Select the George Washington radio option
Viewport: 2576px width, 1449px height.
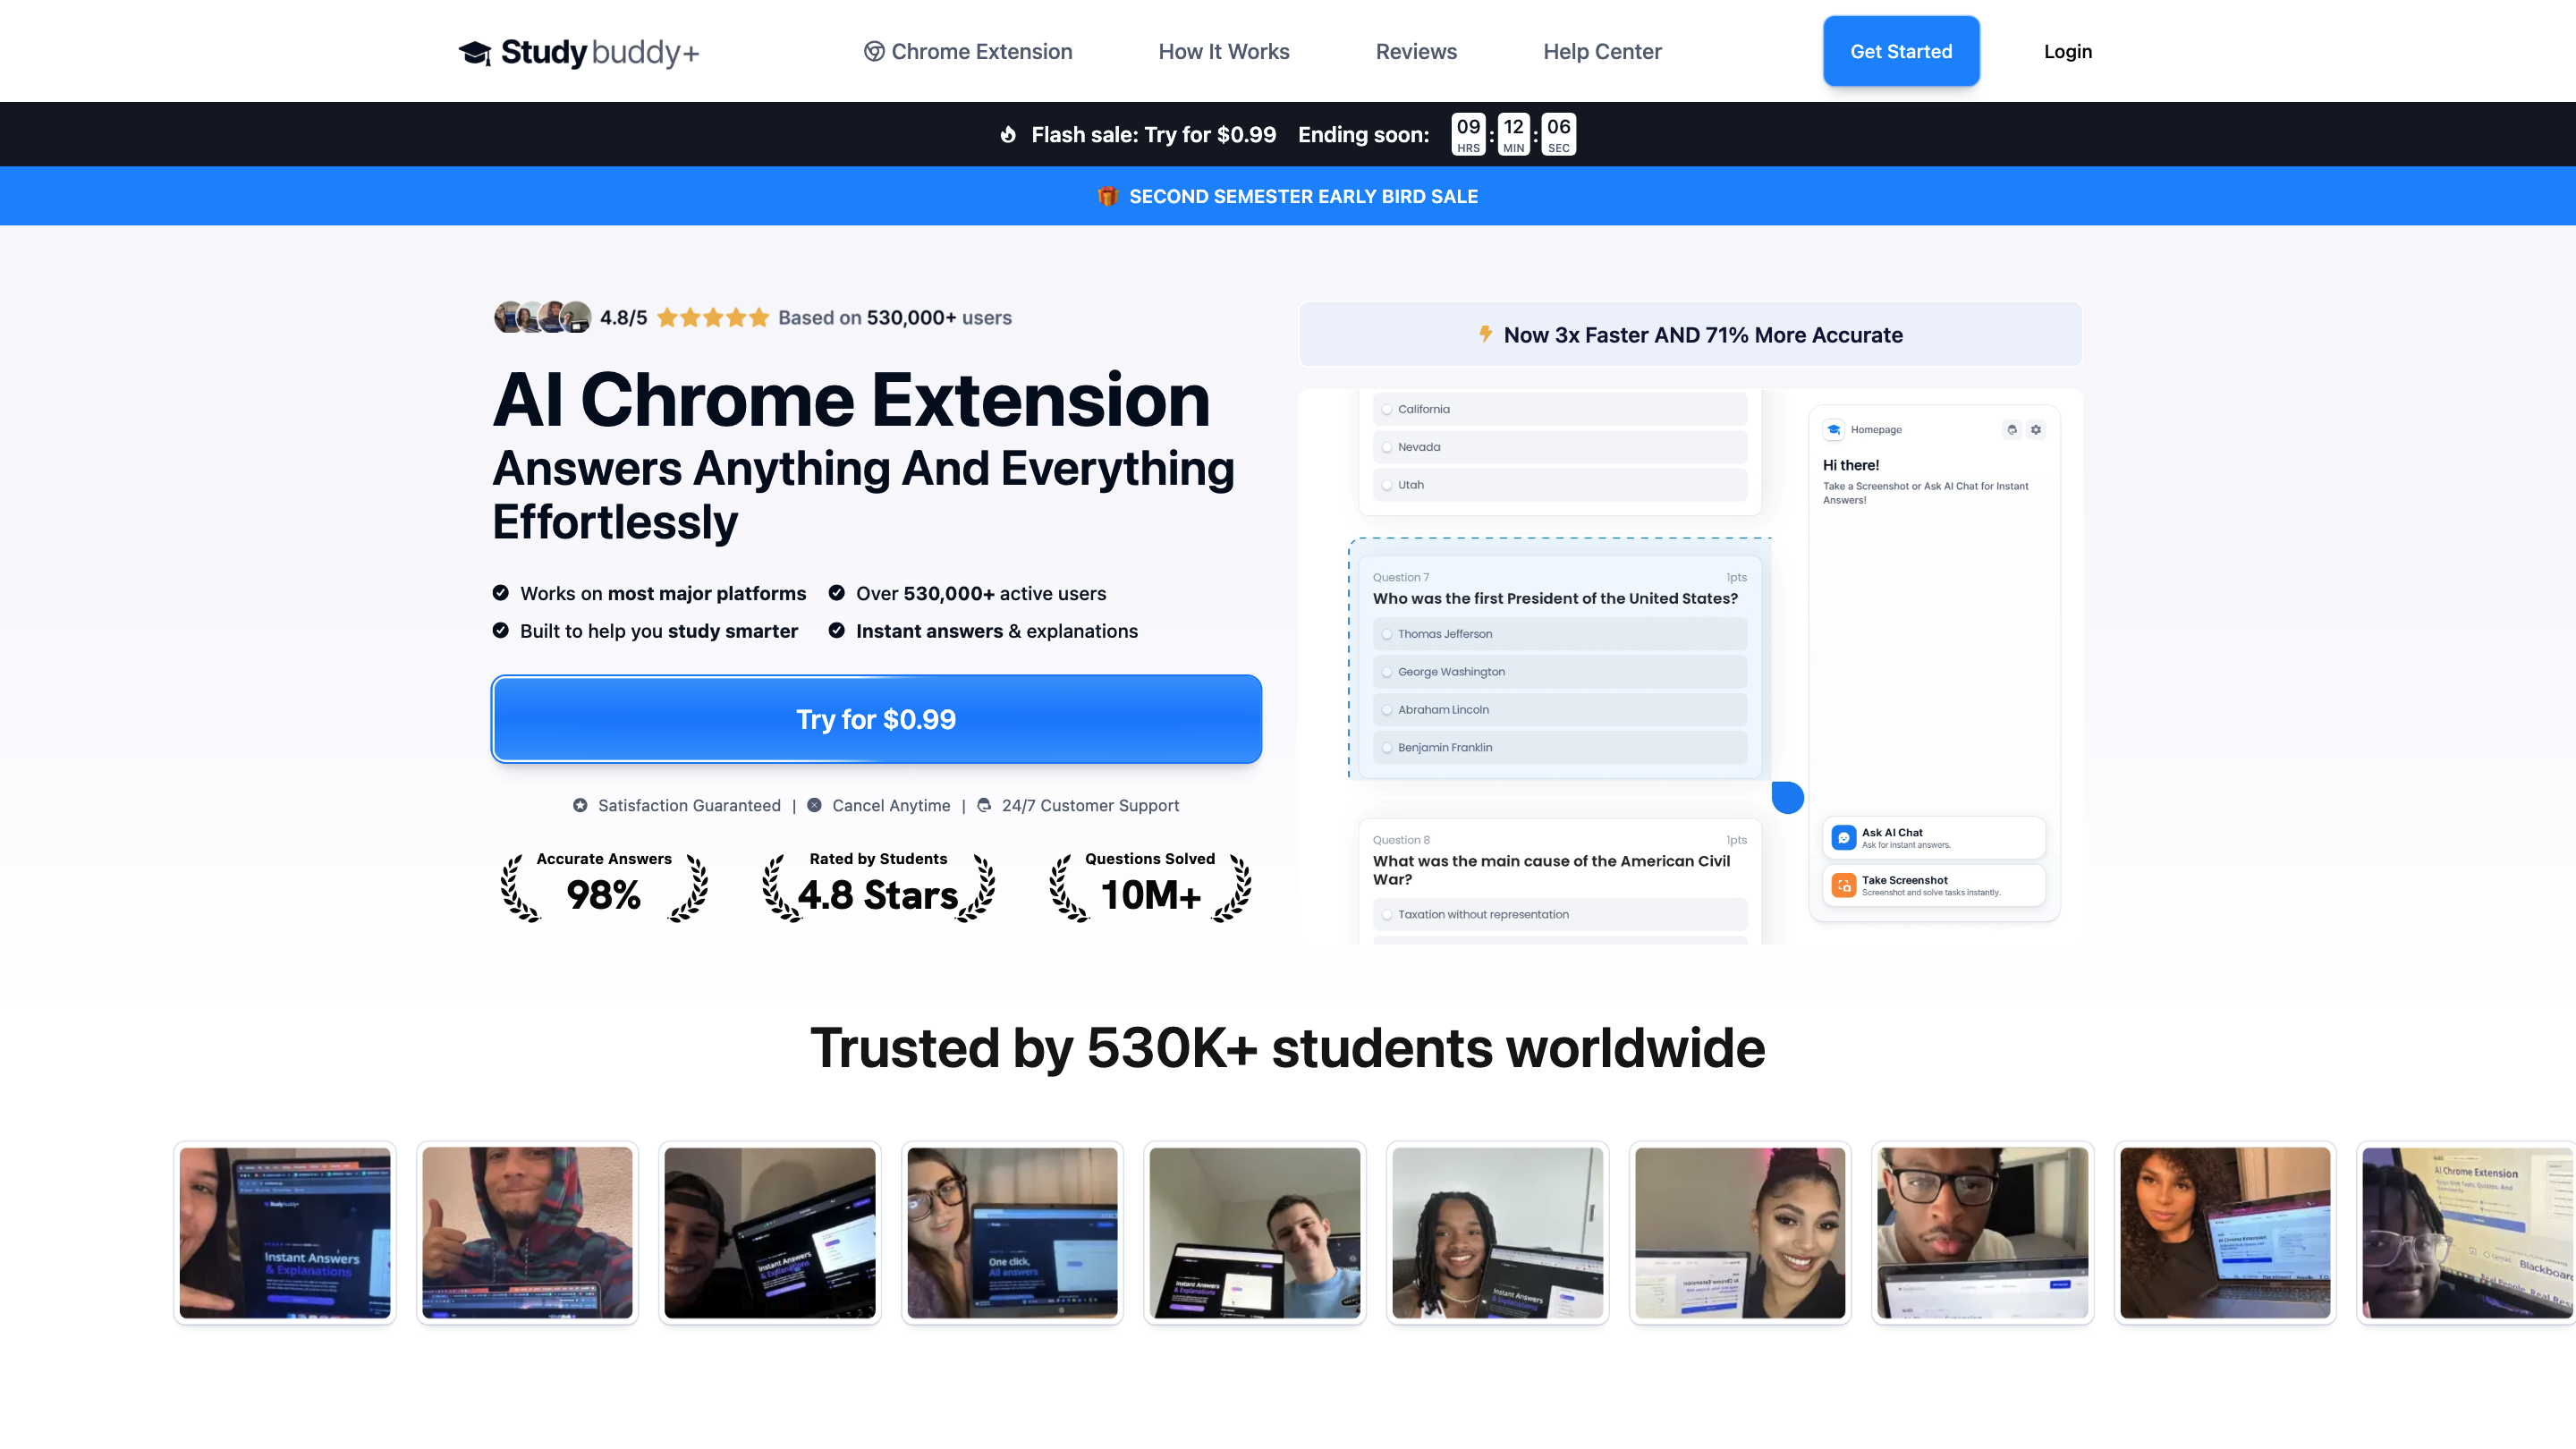1387,672
